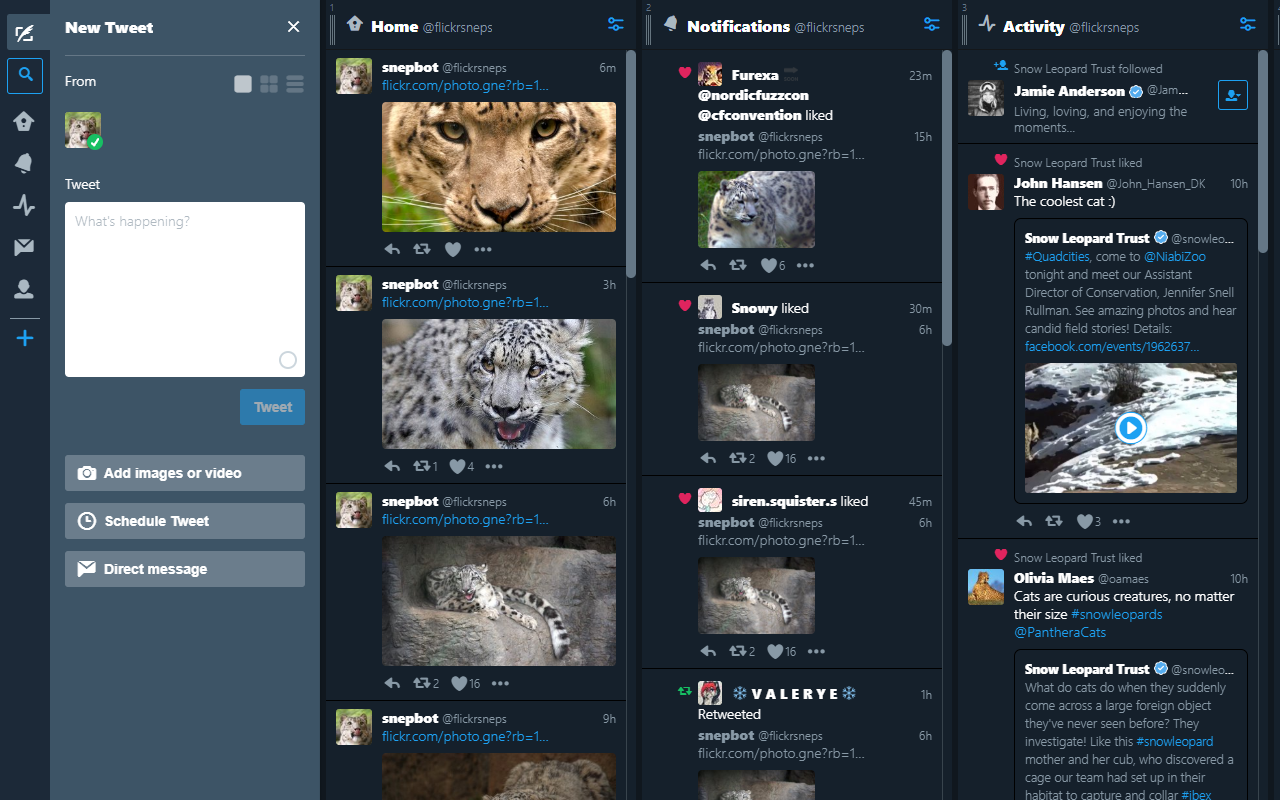Image resolution: width=1280 pixels, height=800 pixels.
Task: Play the Snow Leopard Trust video
Action: 1130,427
